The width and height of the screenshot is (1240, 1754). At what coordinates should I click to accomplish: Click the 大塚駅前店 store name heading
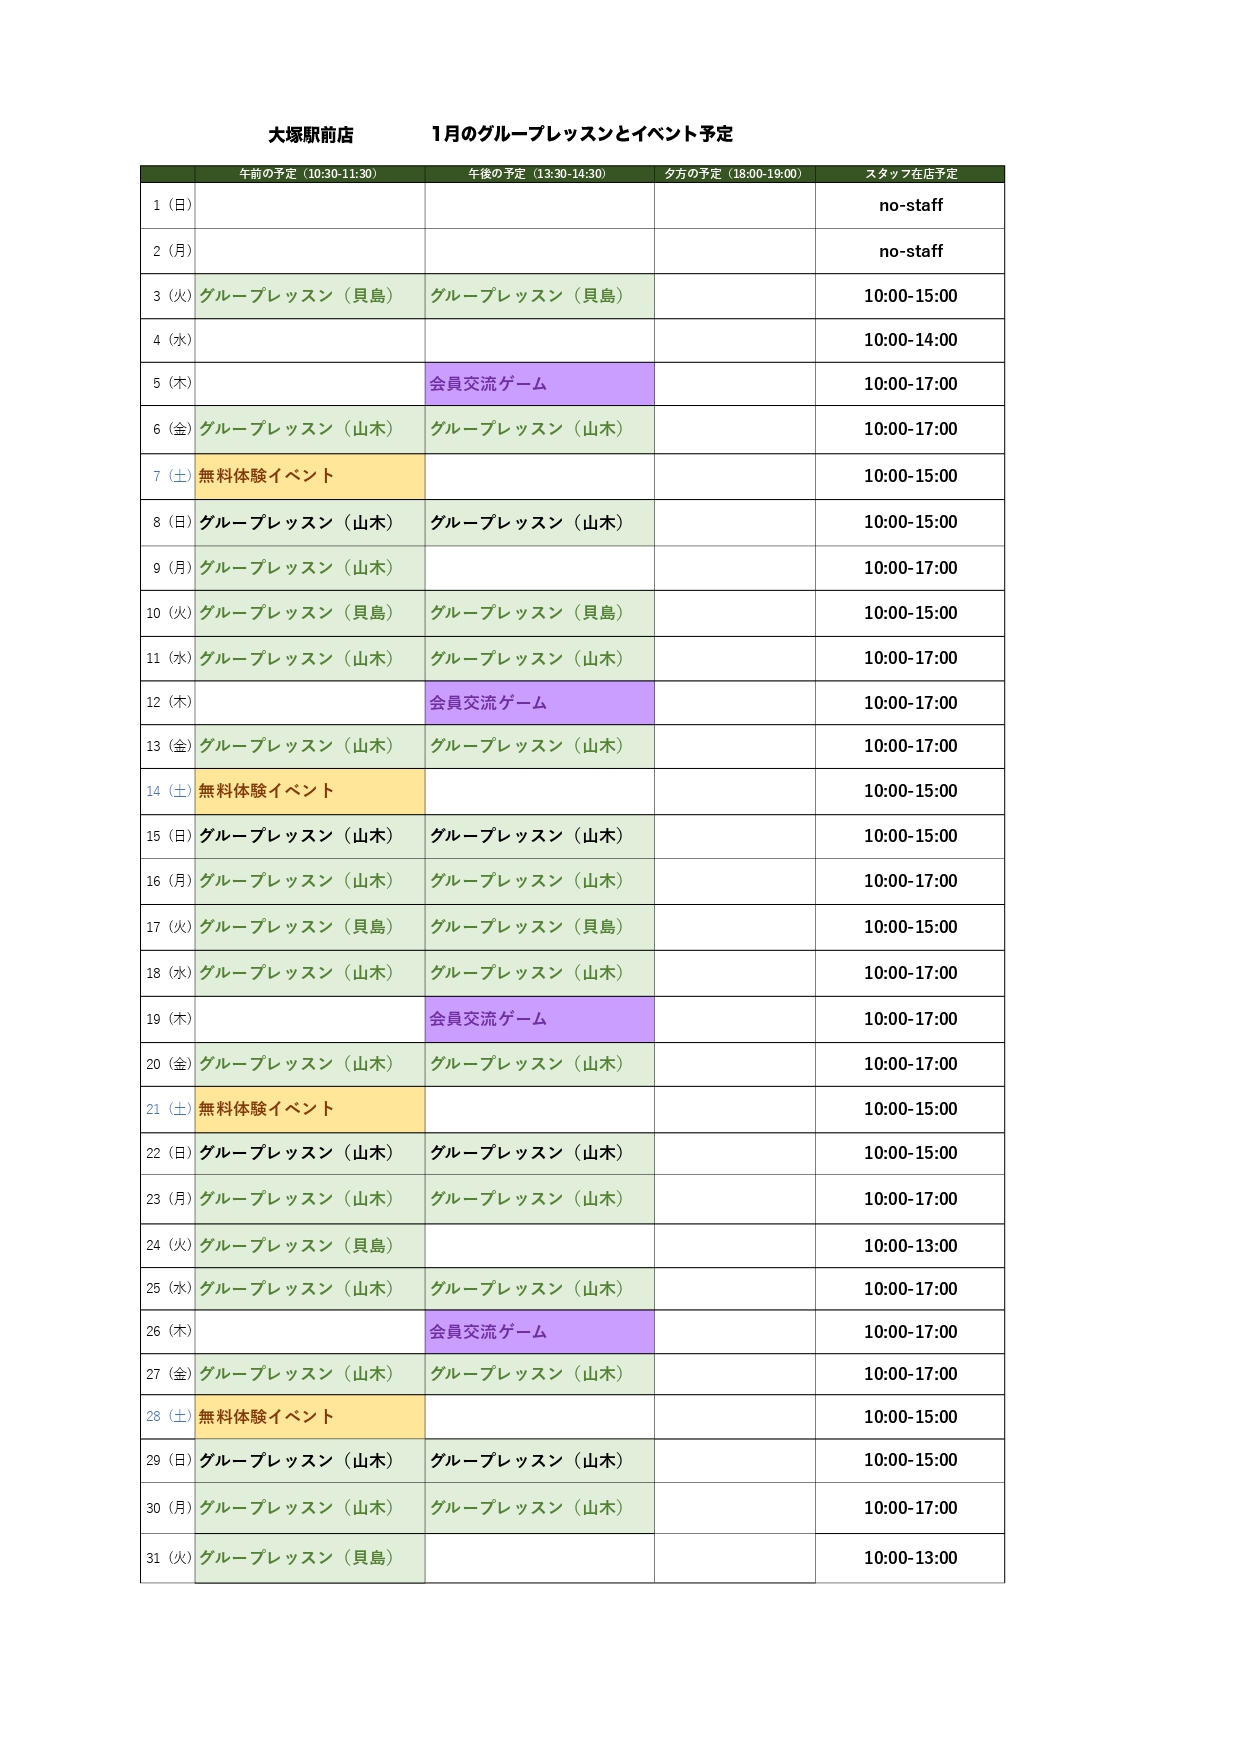point(310,135)
